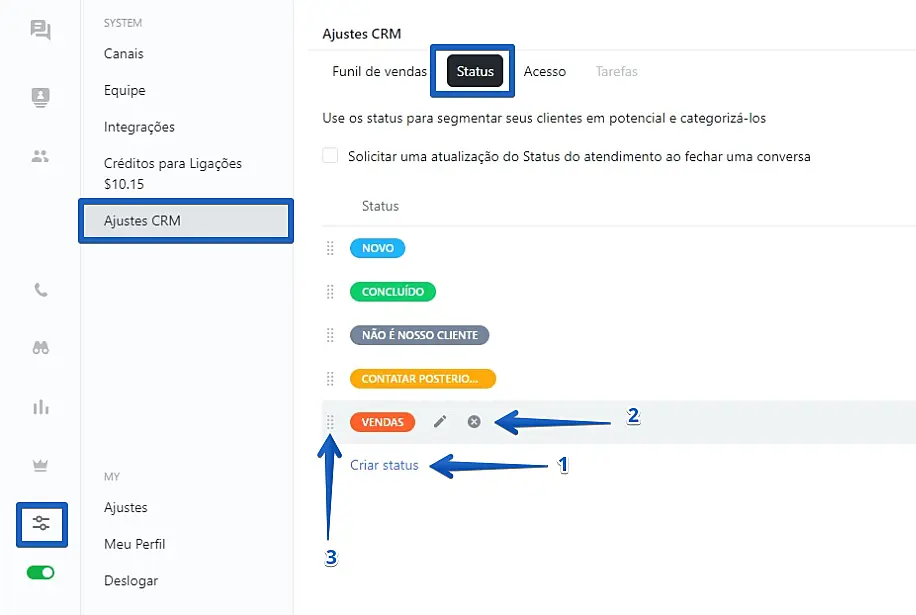Edit the VENDAS status with pencil icon

click(x=439, y=422)
